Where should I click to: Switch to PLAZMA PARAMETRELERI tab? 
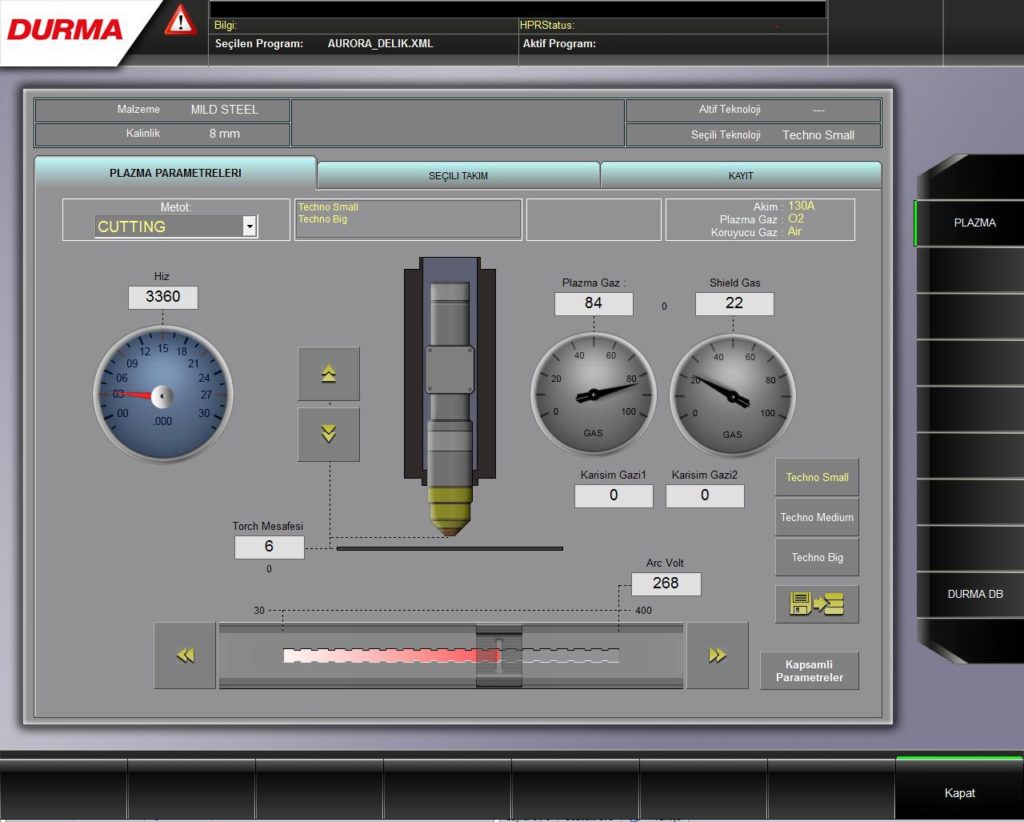click(175, 173)
